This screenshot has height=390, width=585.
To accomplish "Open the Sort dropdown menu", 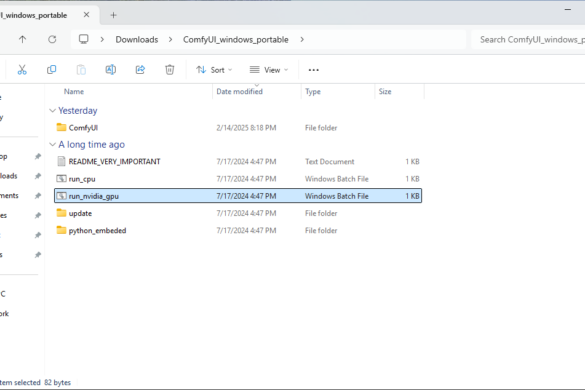I will [214, 70].
